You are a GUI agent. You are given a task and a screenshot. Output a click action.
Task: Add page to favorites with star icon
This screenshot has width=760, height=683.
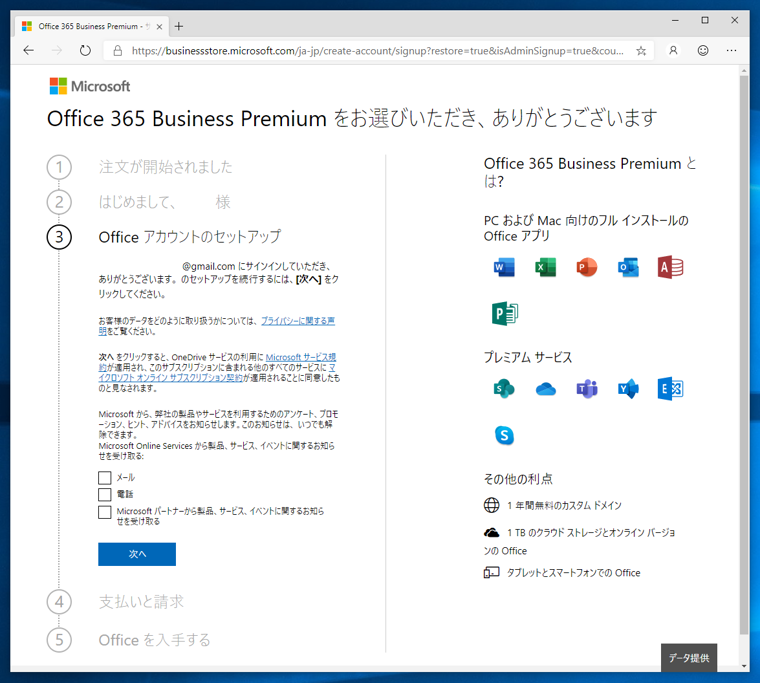pos(641,51)
